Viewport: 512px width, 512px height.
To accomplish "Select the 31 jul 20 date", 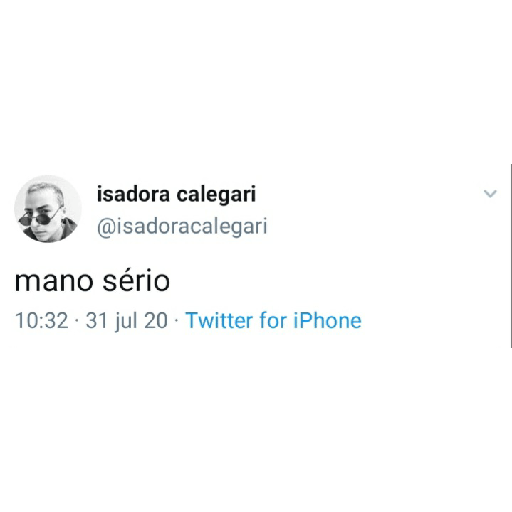I will pos(127,321).
